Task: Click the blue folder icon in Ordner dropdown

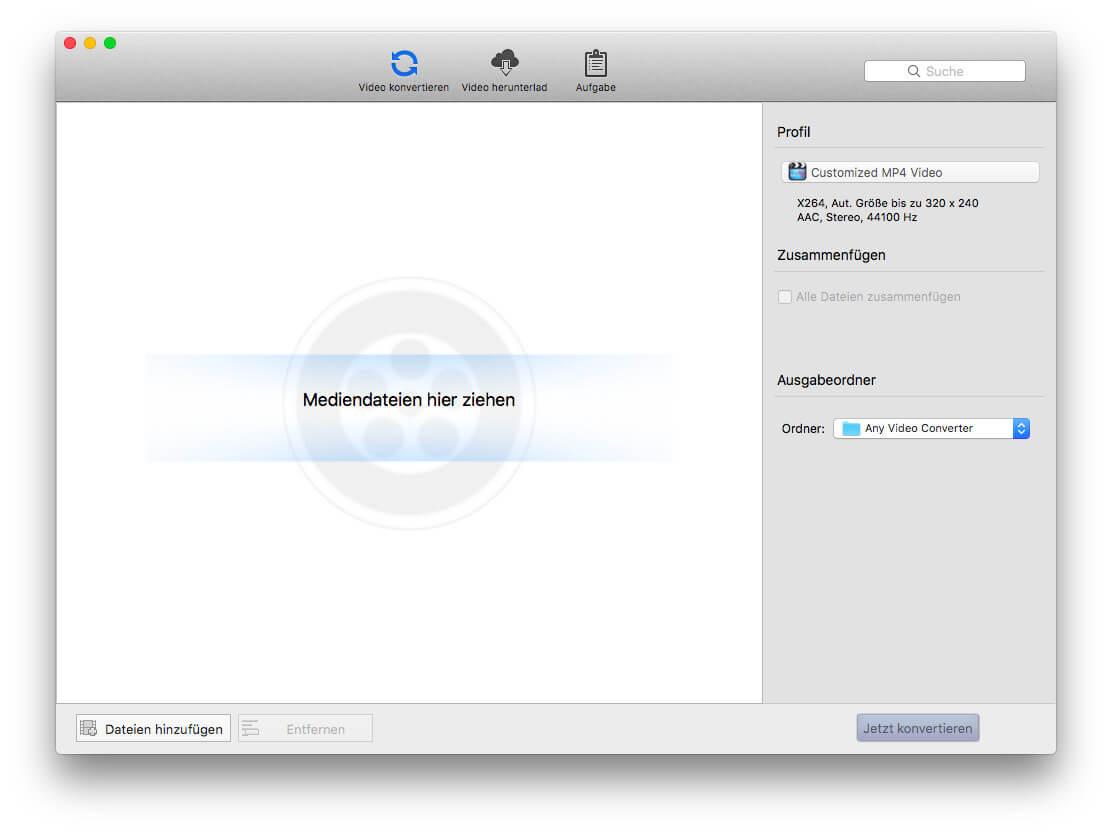Action: pos(851,428)
